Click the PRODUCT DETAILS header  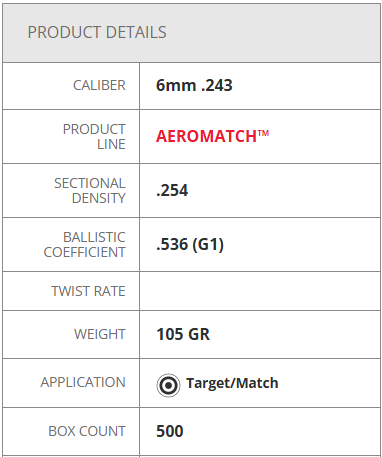97,32
